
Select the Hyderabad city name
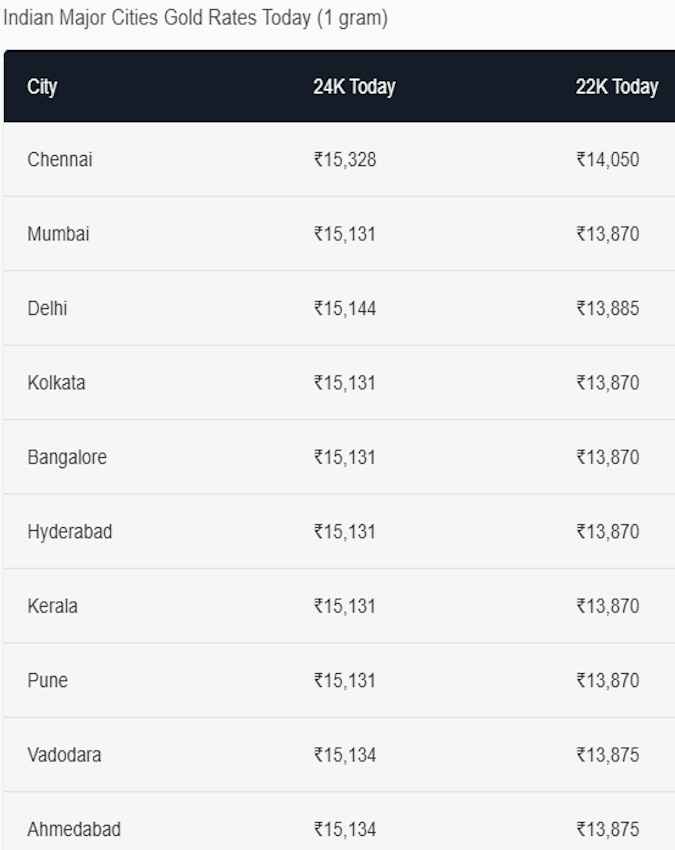coord(70,532)
